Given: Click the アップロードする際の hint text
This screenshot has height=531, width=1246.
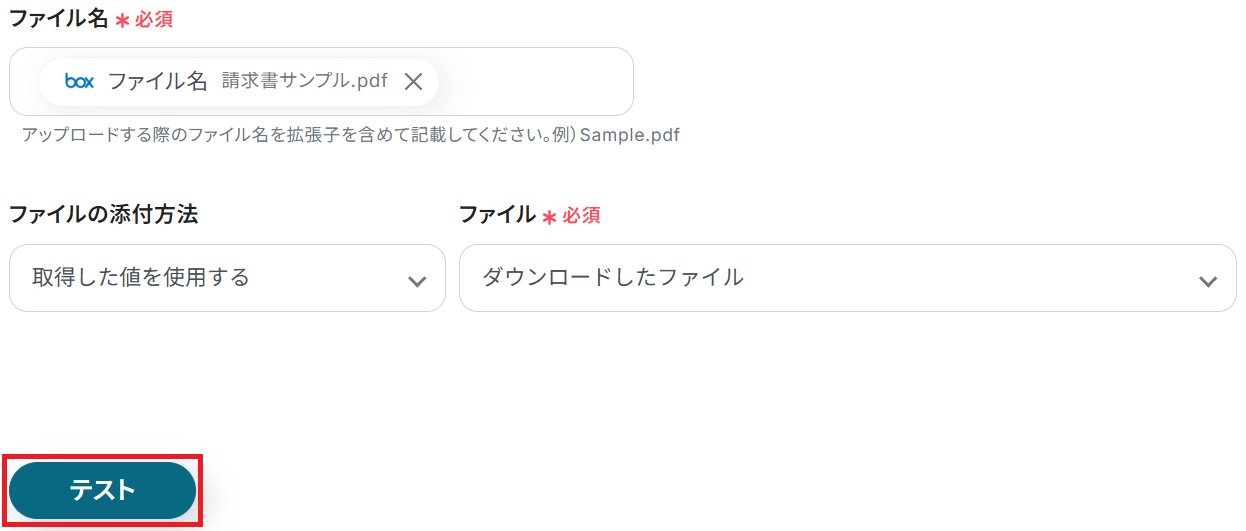Looking at the screenshot, I should (300, 135).
